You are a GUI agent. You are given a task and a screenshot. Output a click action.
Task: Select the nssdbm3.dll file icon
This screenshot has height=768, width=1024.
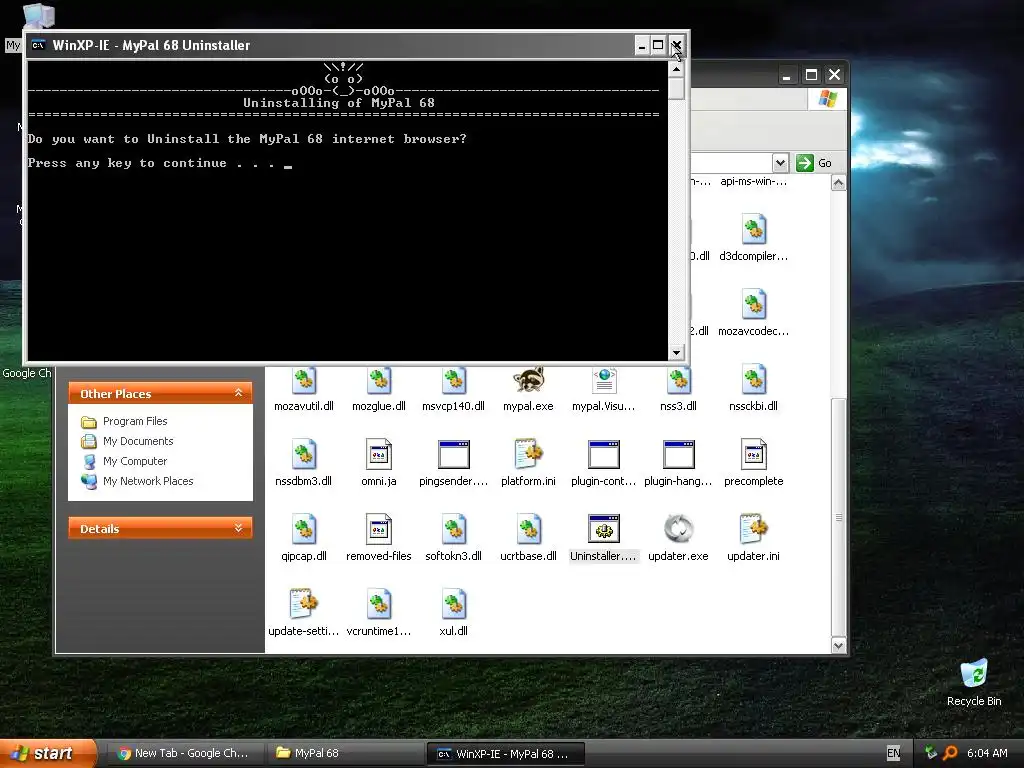(x=304, y=454)
